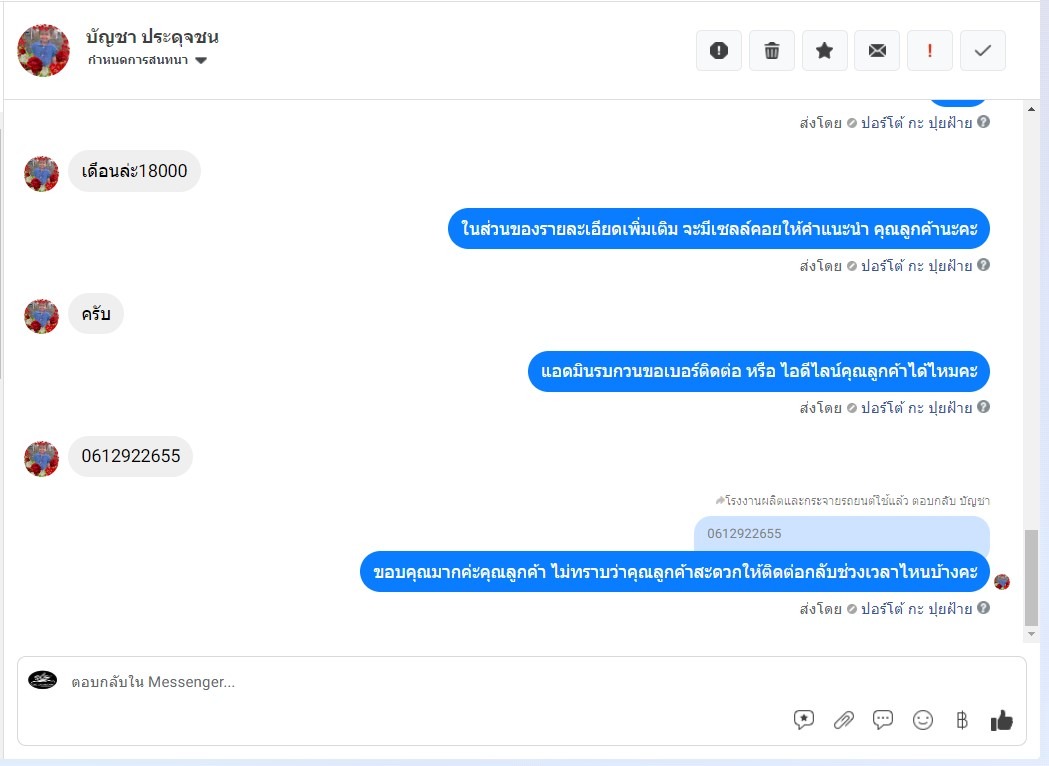Open the emoji picker
1049x766 pixels.
click(x=923, y=720)
